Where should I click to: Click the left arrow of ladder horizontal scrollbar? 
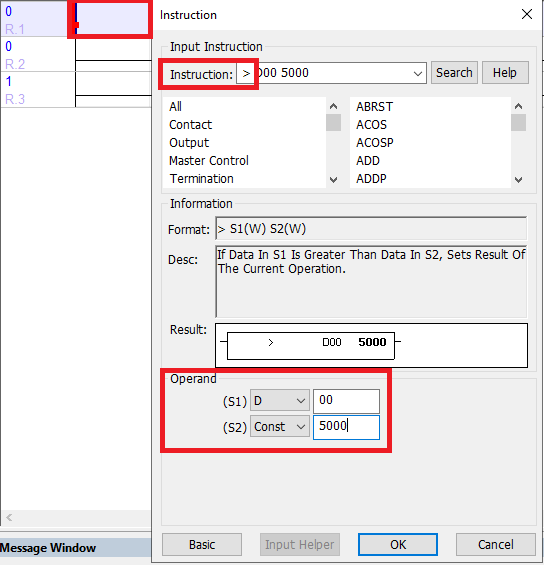click(x=9, y=517)
